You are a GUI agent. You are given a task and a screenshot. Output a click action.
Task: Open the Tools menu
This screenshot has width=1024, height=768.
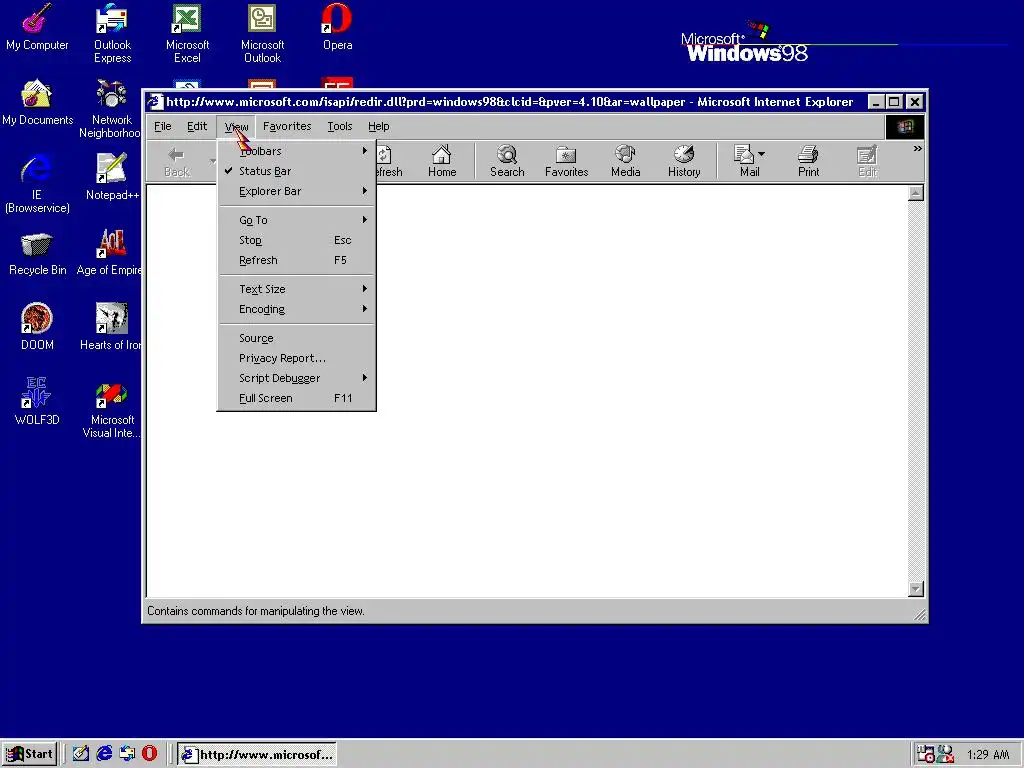(x=340, y=126)
